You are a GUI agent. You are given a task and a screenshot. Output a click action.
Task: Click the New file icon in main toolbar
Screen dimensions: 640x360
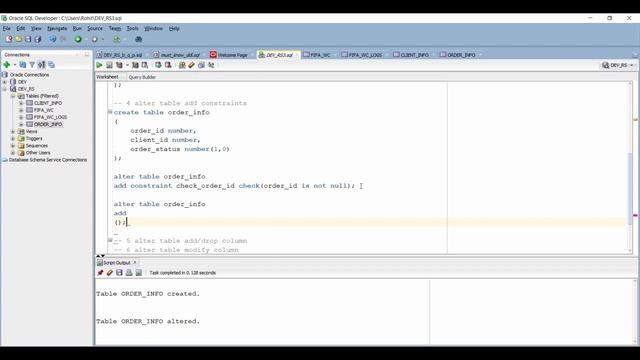coord(9,39)
